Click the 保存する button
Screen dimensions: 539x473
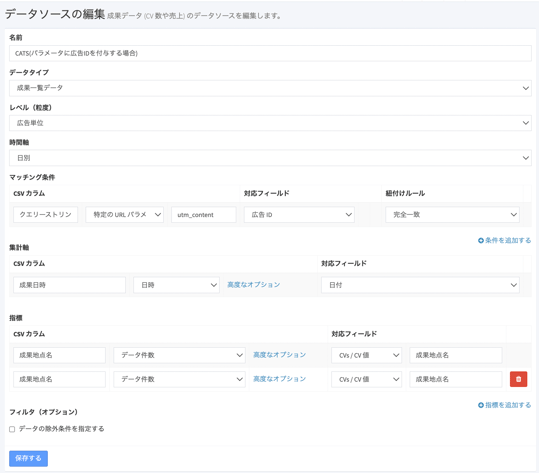click(29, 459)
